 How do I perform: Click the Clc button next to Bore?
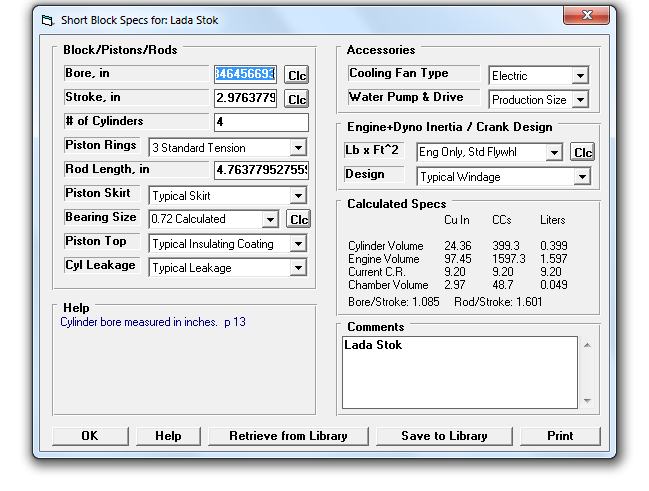tap(297, 75)
